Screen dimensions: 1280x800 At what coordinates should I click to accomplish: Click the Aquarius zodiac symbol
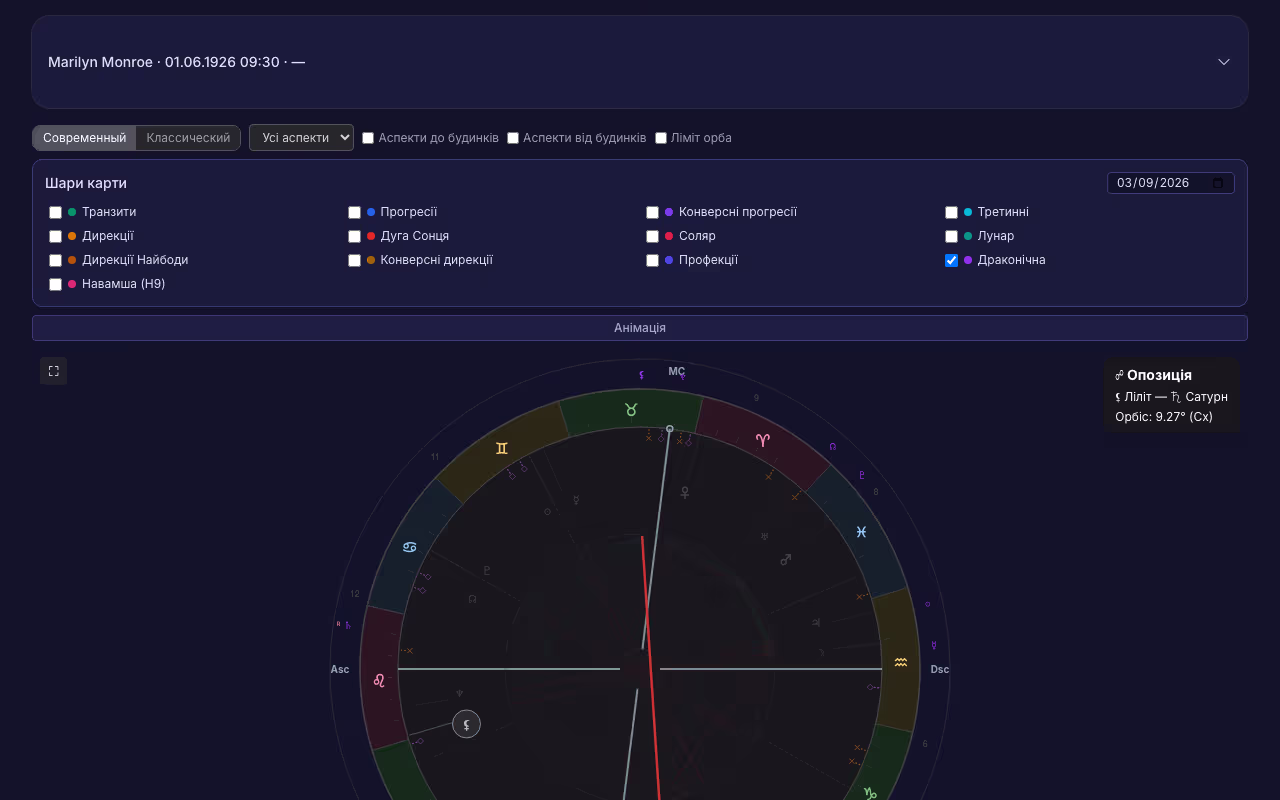tap(901, 662)
